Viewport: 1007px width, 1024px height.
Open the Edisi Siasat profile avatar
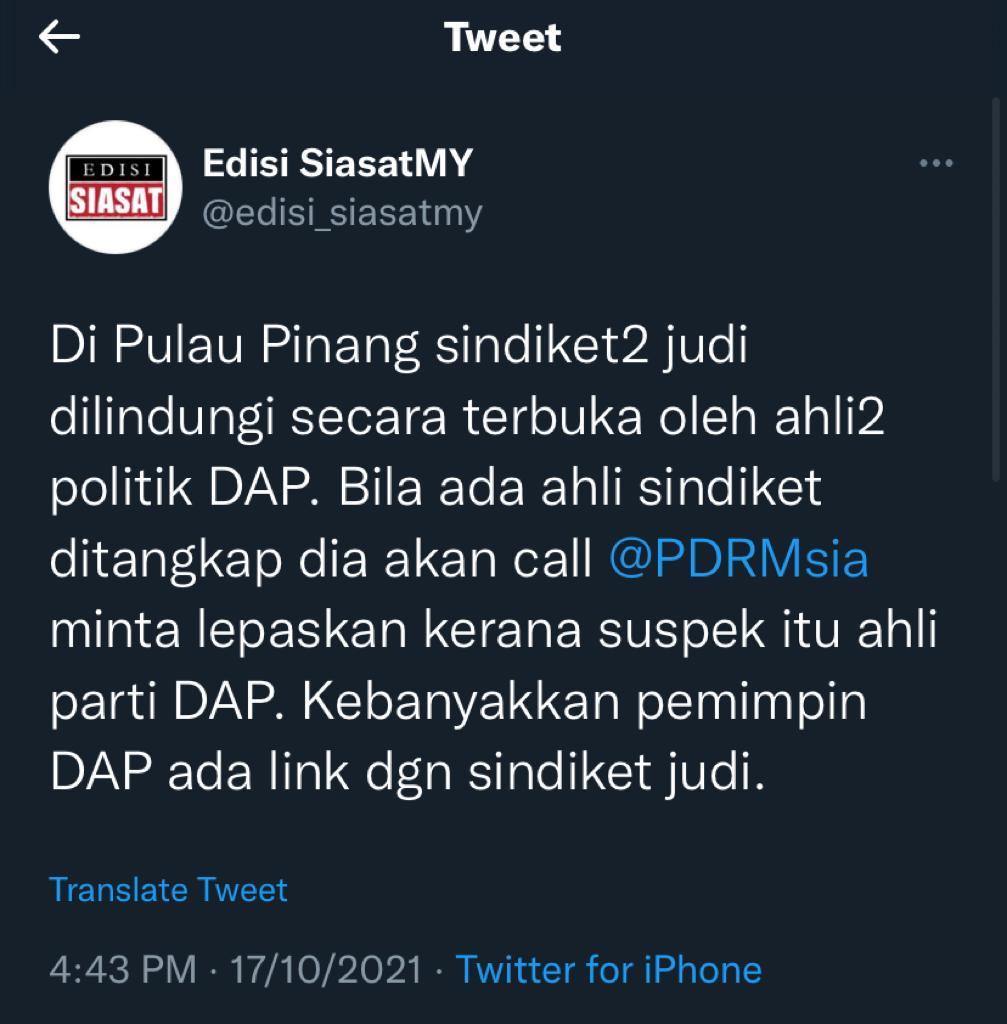(x=116, y=187)
